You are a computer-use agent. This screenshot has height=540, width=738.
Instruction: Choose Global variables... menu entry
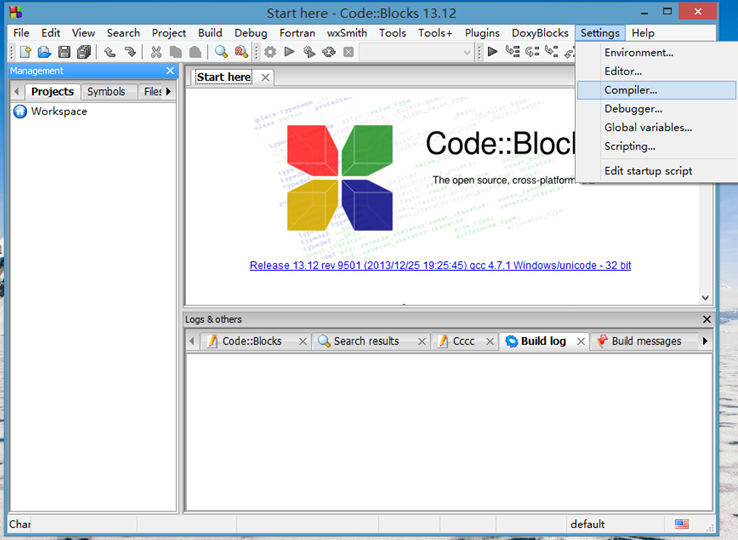coord(657,128)
